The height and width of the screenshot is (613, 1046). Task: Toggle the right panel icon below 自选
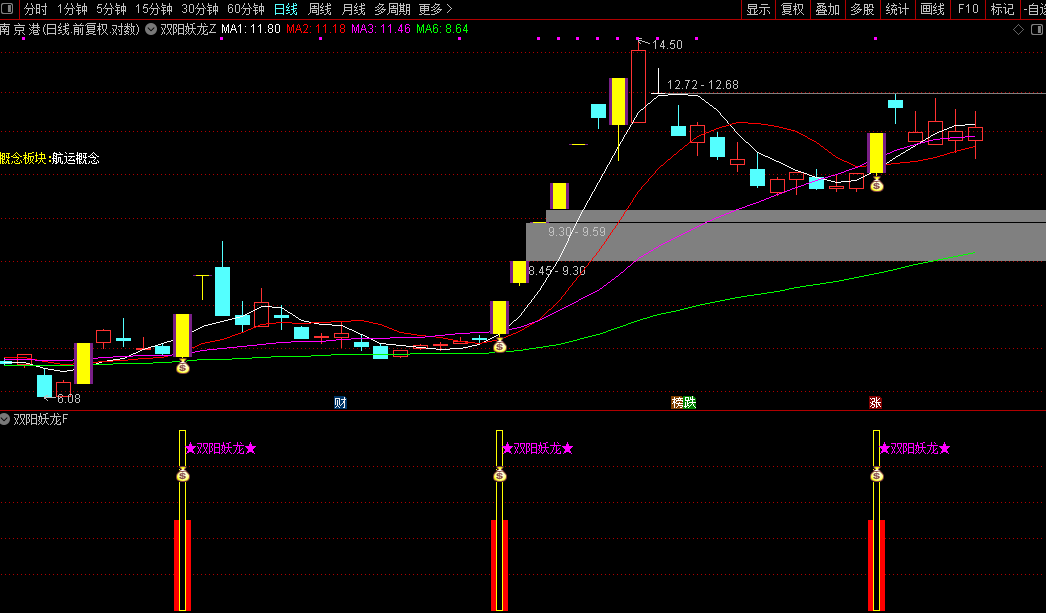coord(1038,29)
